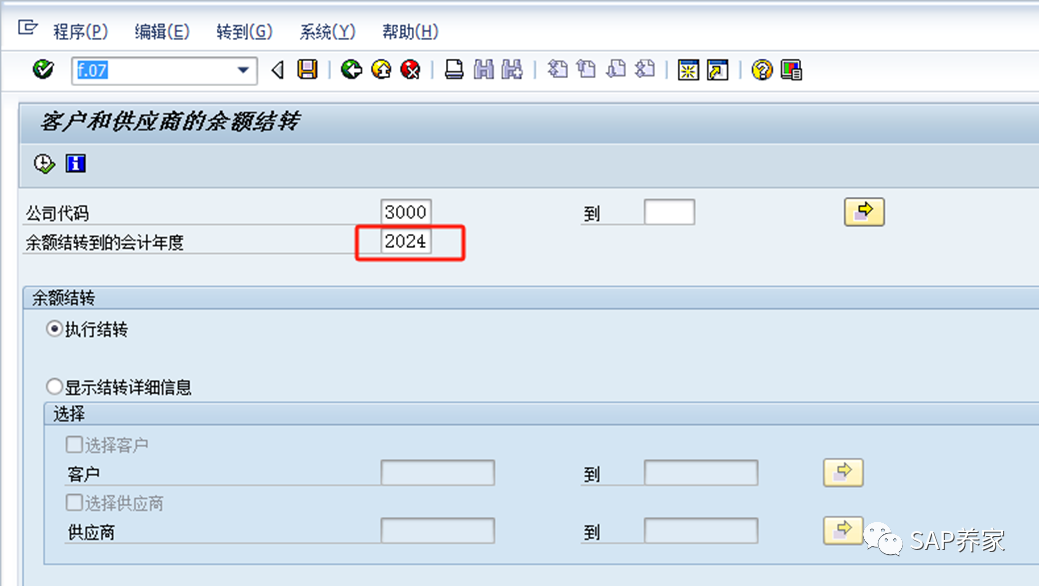Select the 执行结转 radio button

pyautogui.click(x=54, y=329)
